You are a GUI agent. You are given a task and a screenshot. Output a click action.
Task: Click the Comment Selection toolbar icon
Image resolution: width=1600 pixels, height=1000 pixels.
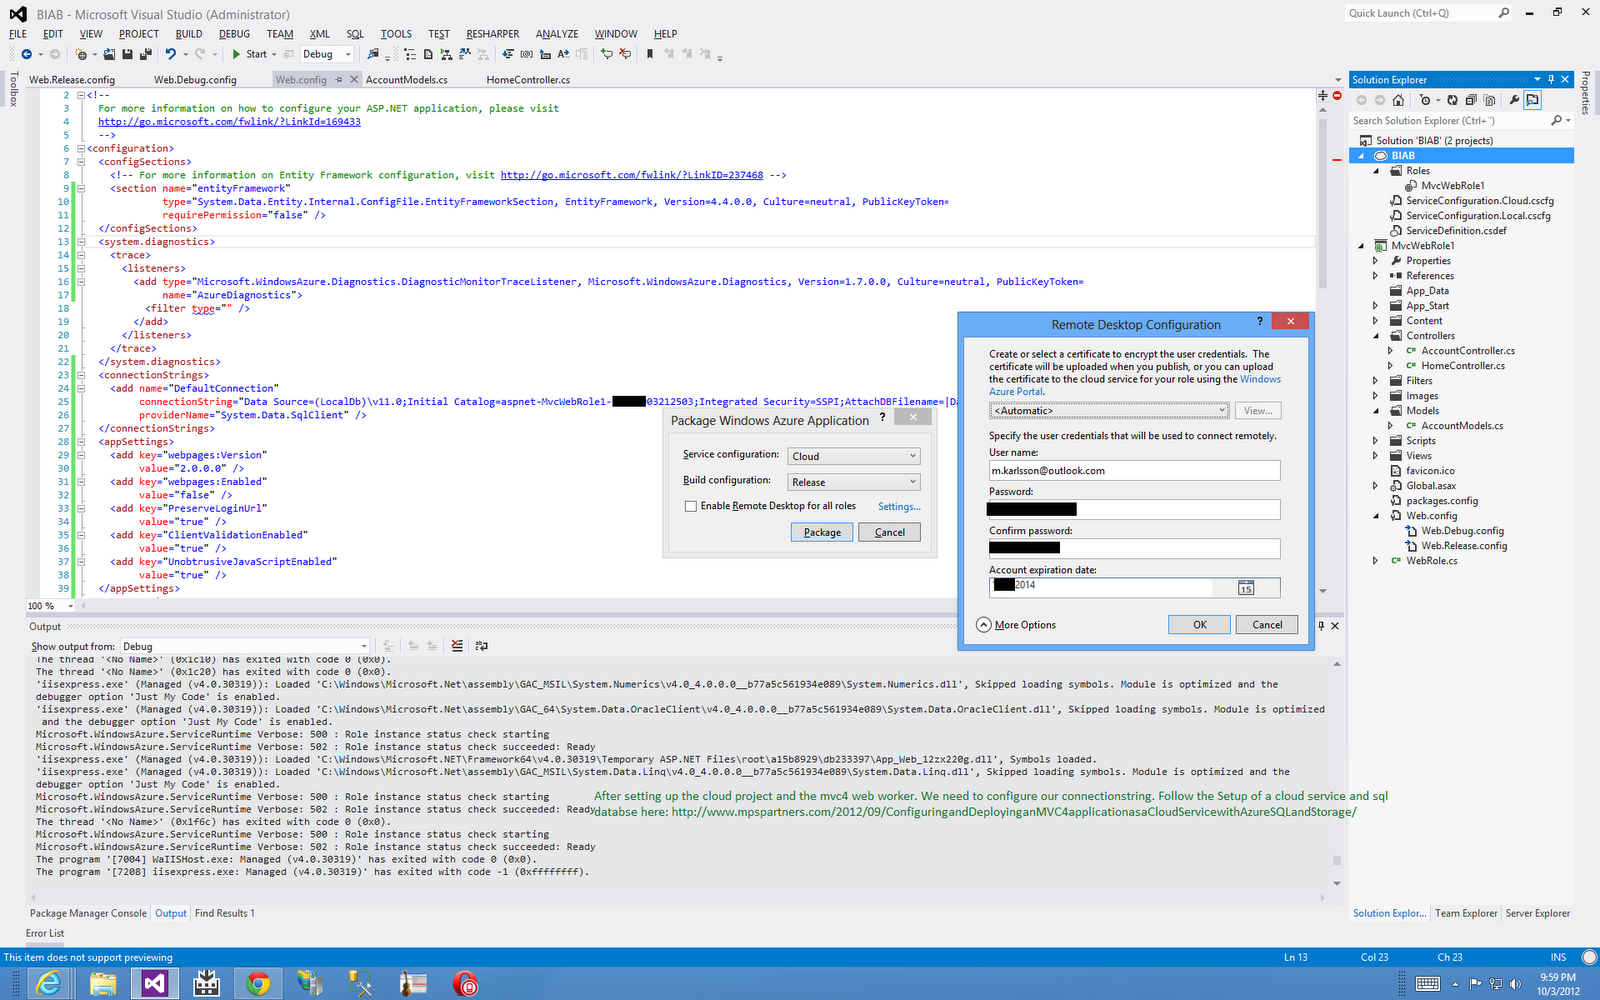pyautogui.click(x=606, y=54)
